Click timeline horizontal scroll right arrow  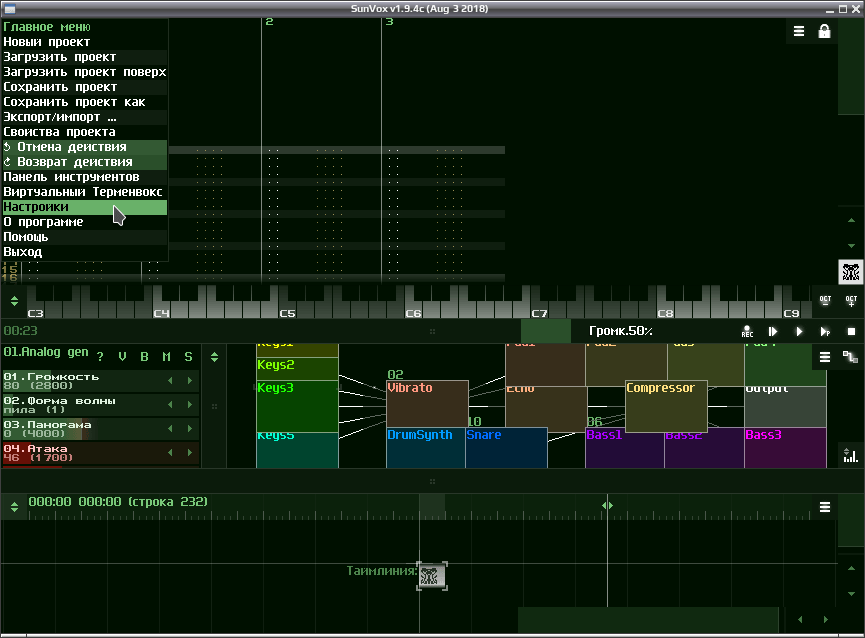pos(825,620)
